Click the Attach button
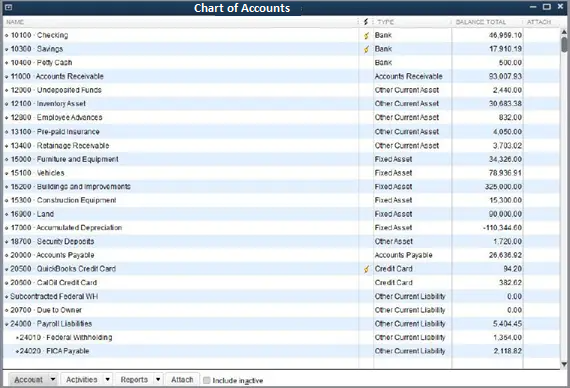 (182, 379)
